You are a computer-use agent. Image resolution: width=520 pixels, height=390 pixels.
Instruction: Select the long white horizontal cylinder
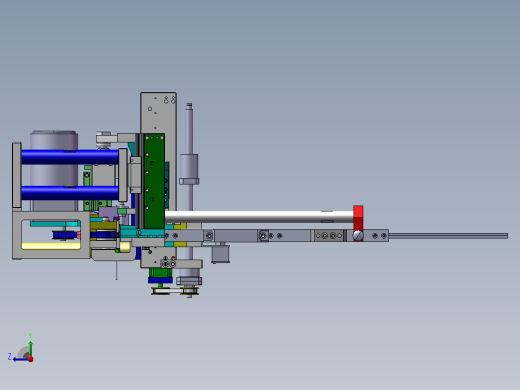(259, 217)
